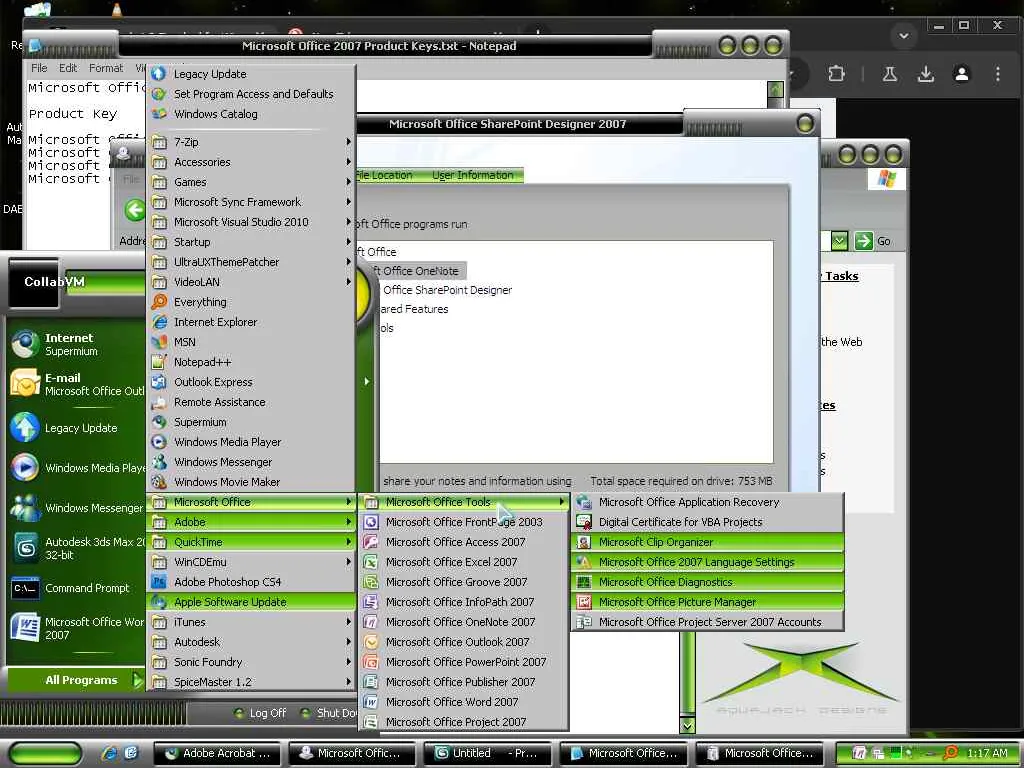Viewport: 1024px width, 768px height.
Task: Expand the Adobe program folder
Action: click(x=251, y=522)
